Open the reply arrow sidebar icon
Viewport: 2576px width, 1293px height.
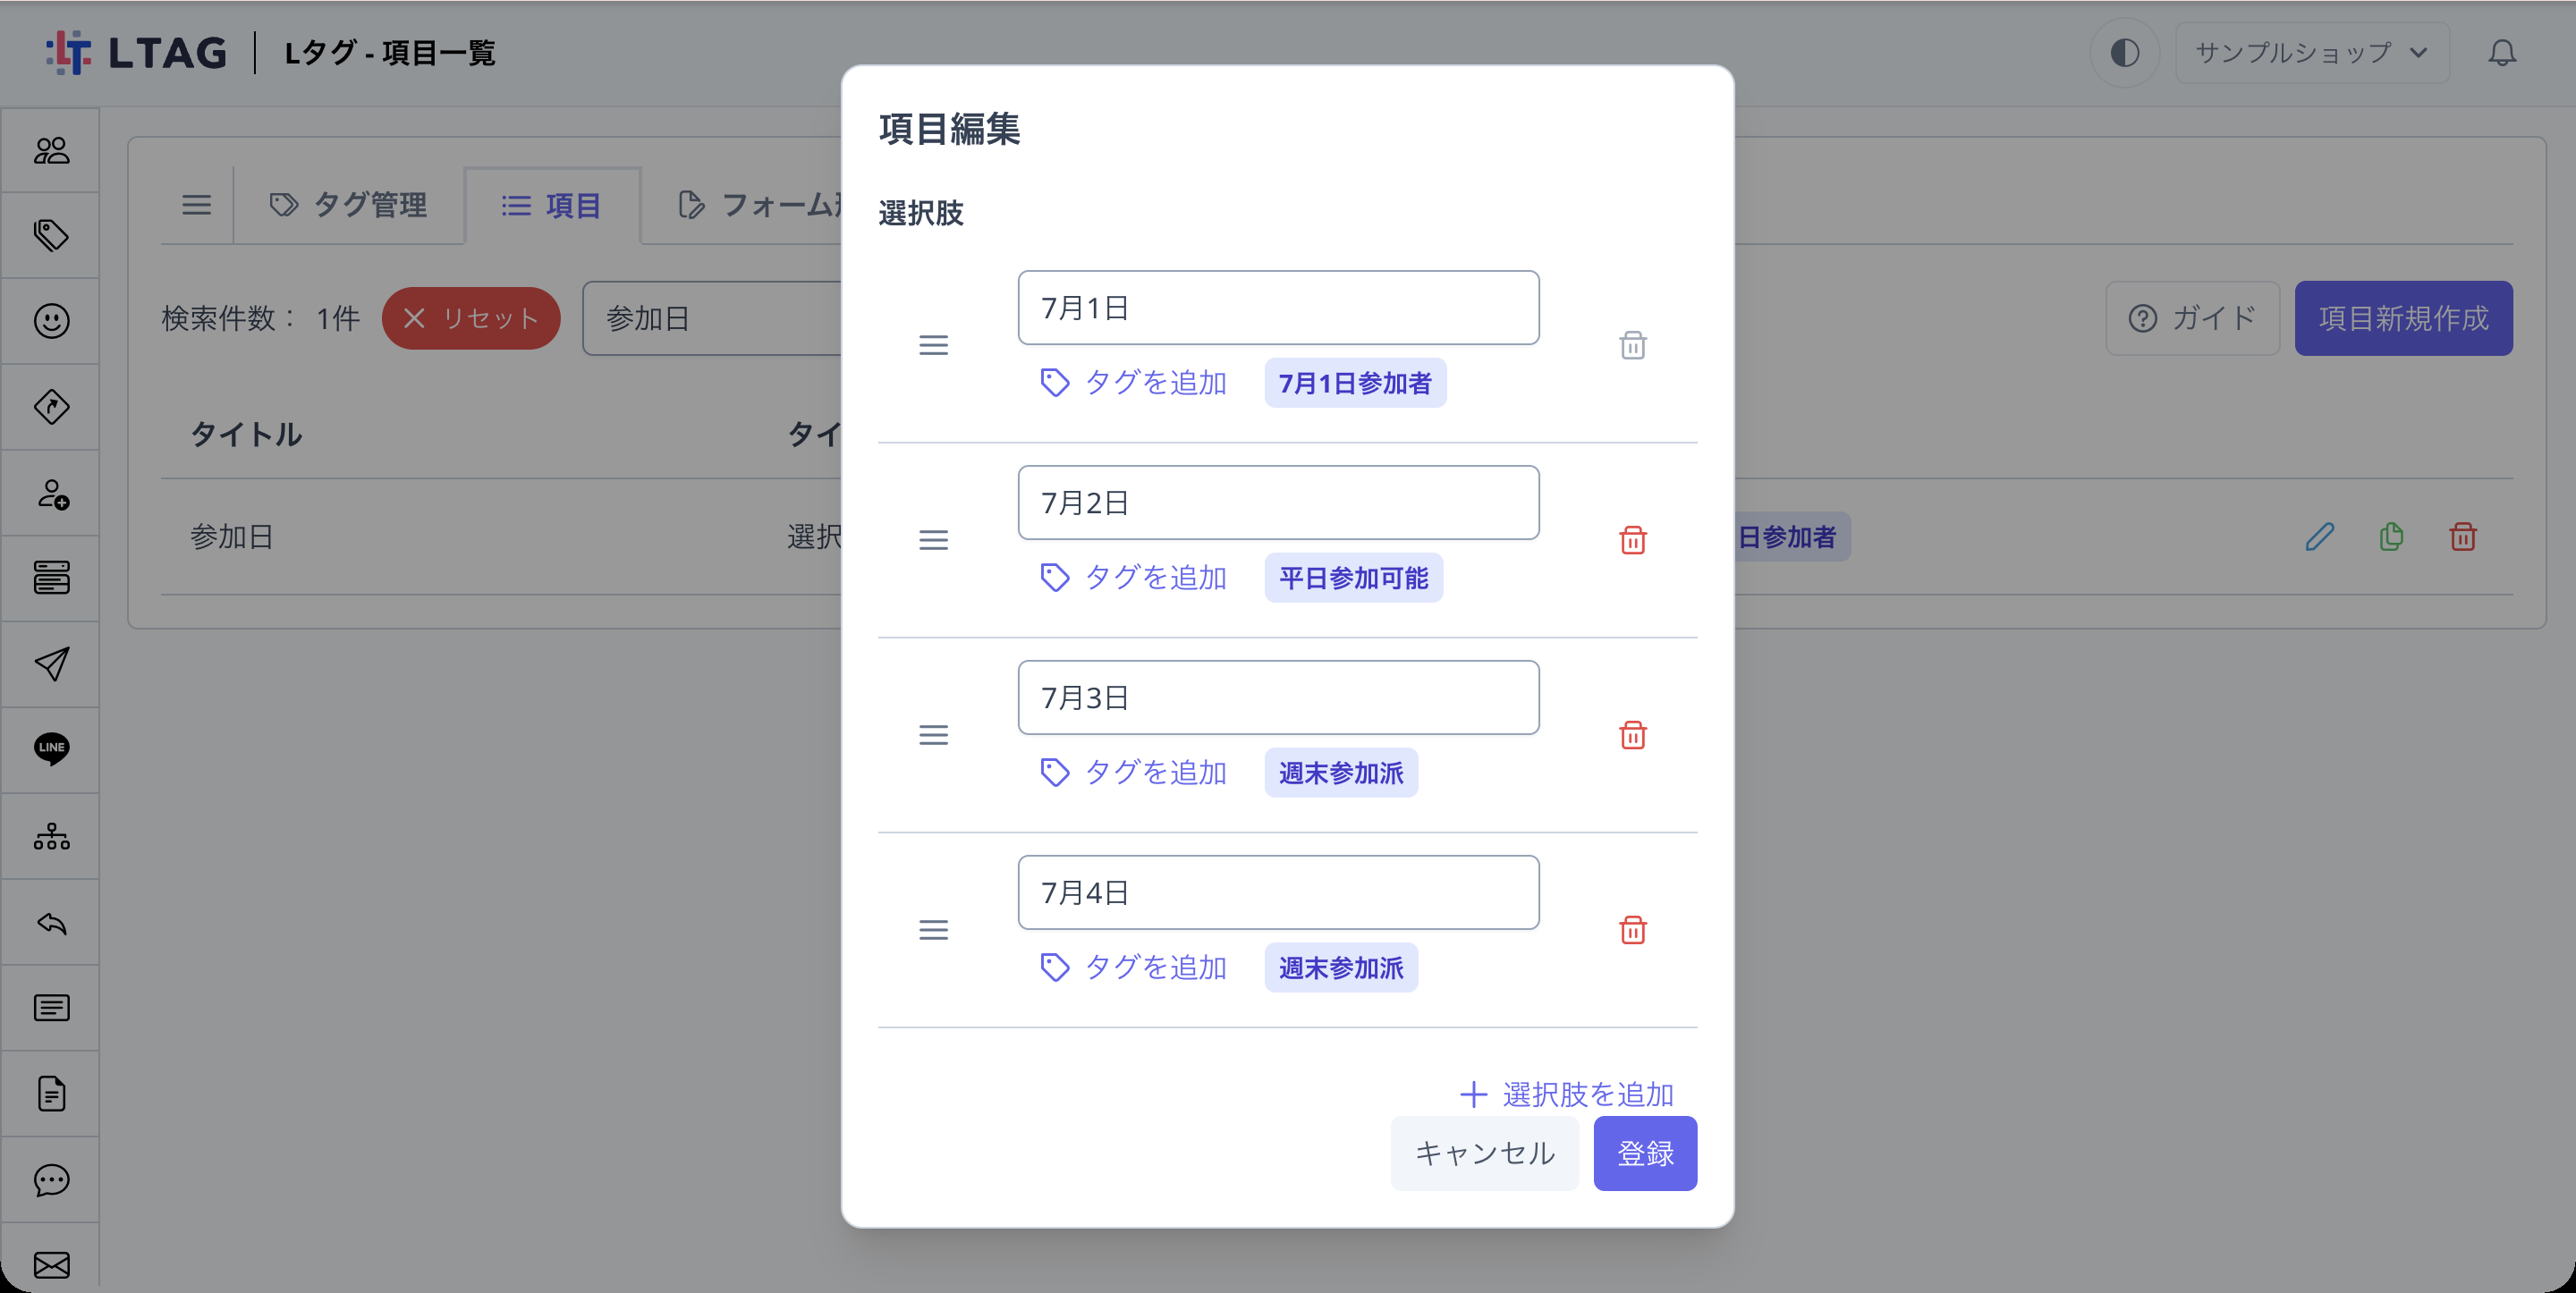pos(51,922)
